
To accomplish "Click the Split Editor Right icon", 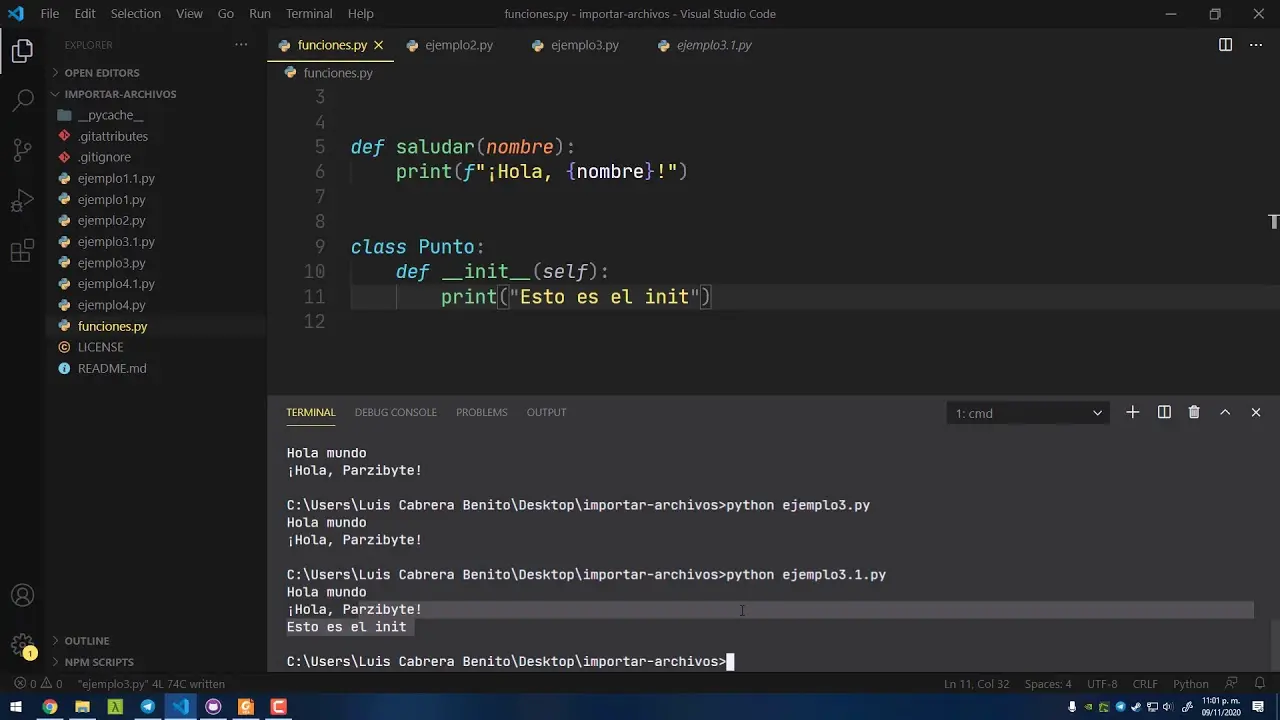I will pyautogui.click(x=1225, y=45).
